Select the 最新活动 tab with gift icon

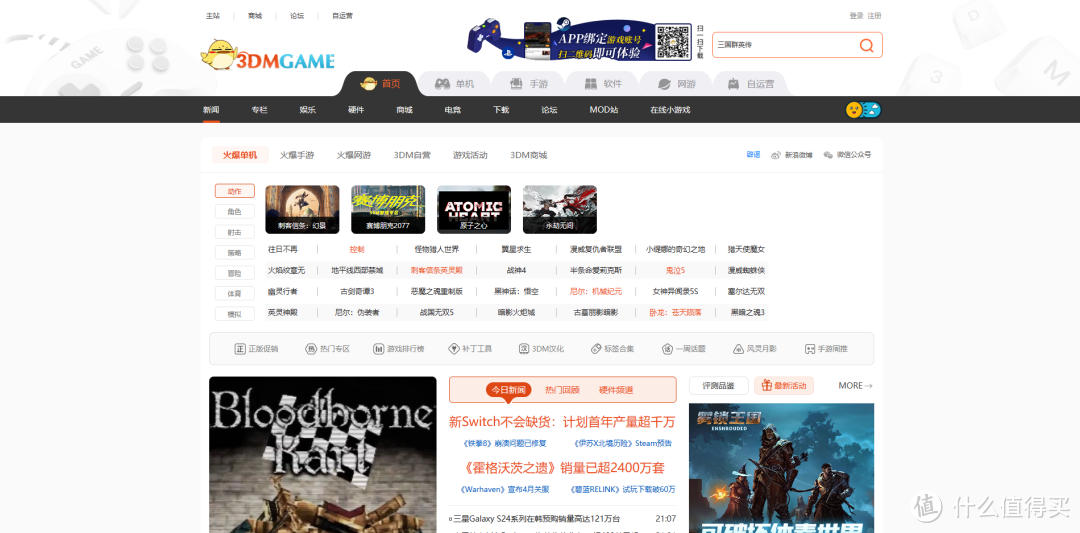pos(784,386)
